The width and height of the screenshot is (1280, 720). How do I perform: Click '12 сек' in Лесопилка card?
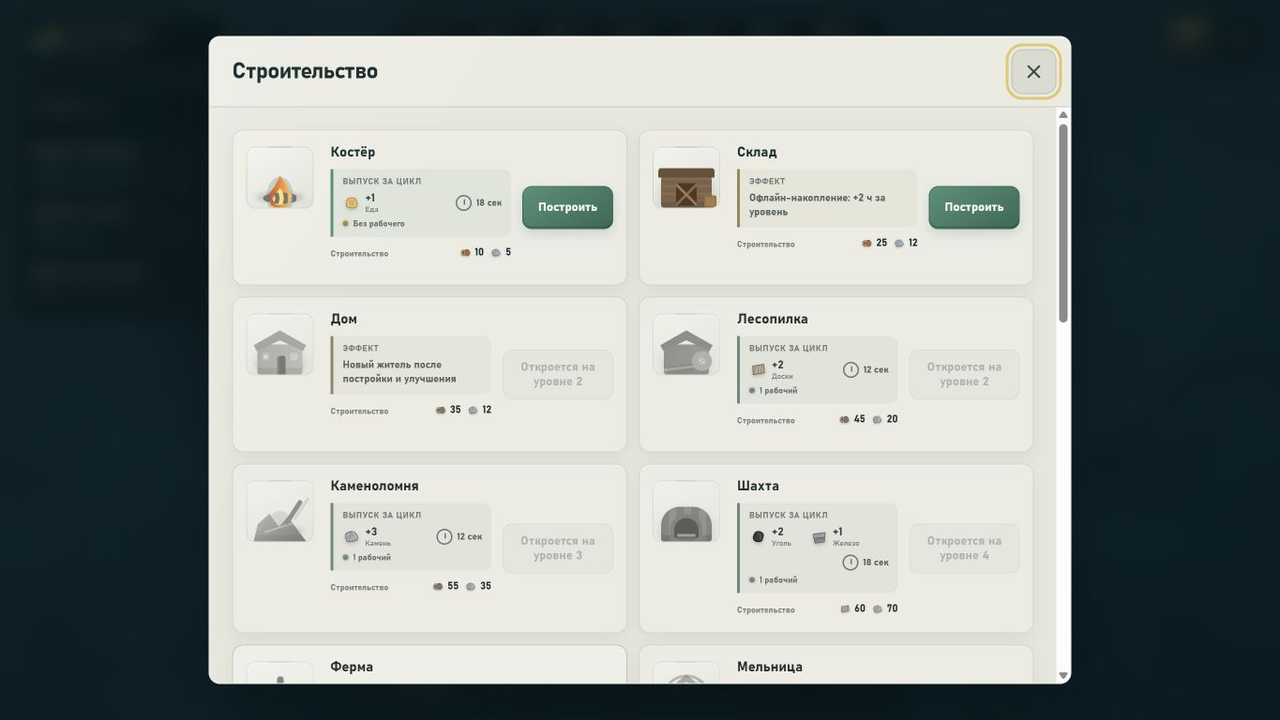coord(875,370)
